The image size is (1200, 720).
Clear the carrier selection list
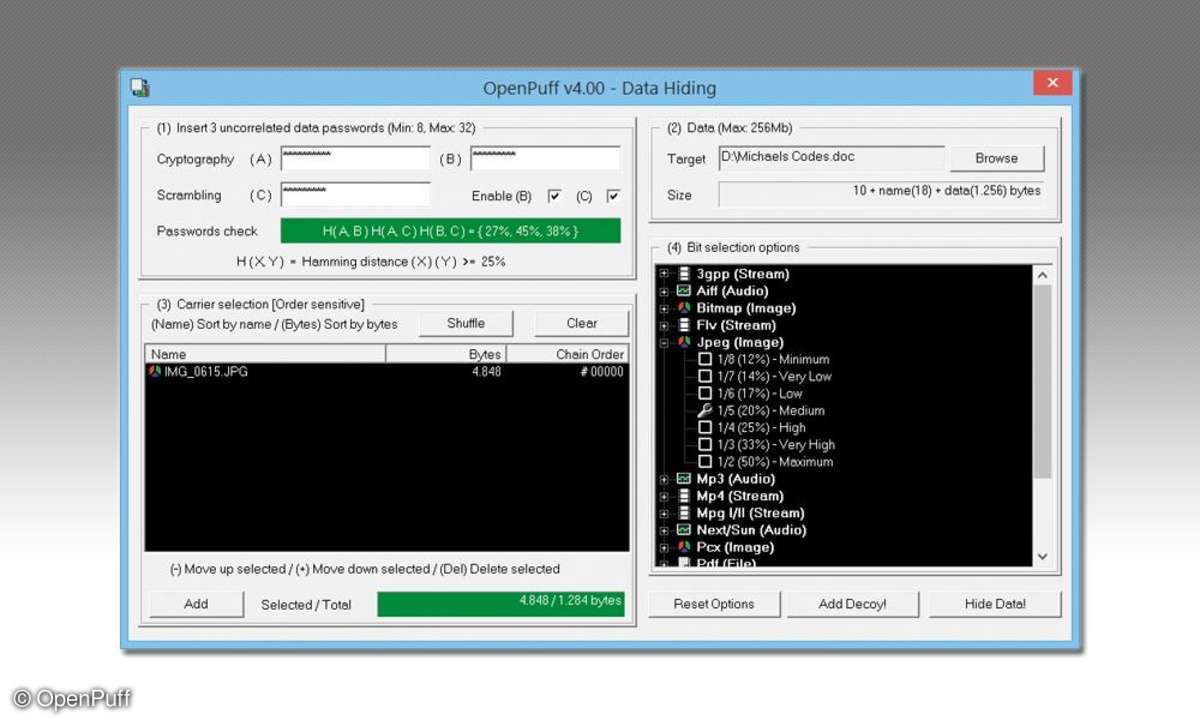582,323
